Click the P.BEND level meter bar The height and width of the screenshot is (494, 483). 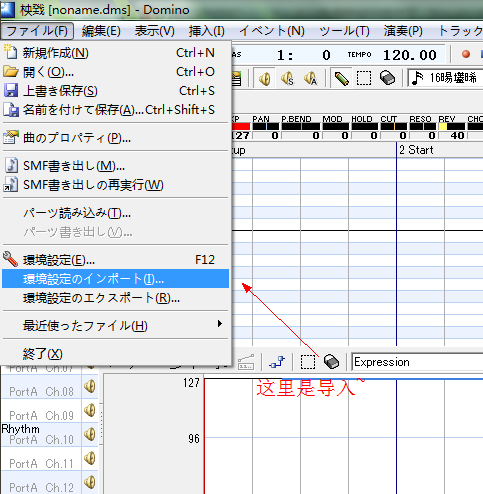click(301, 126)
